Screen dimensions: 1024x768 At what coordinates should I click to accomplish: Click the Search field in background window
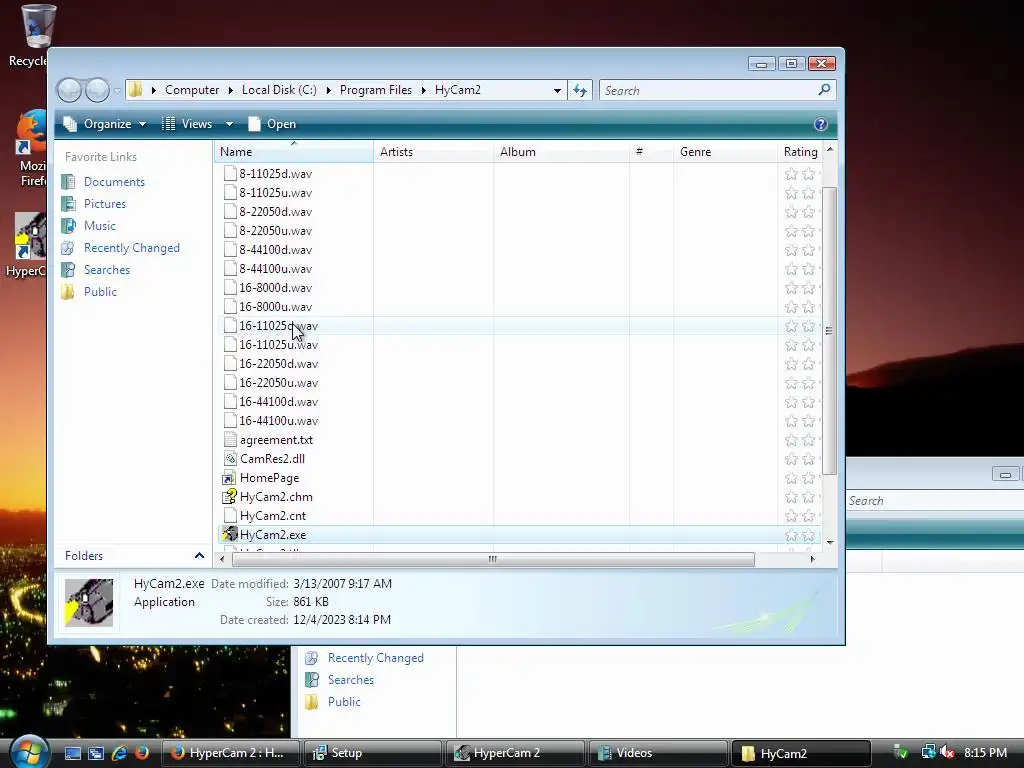click(934, 501)
